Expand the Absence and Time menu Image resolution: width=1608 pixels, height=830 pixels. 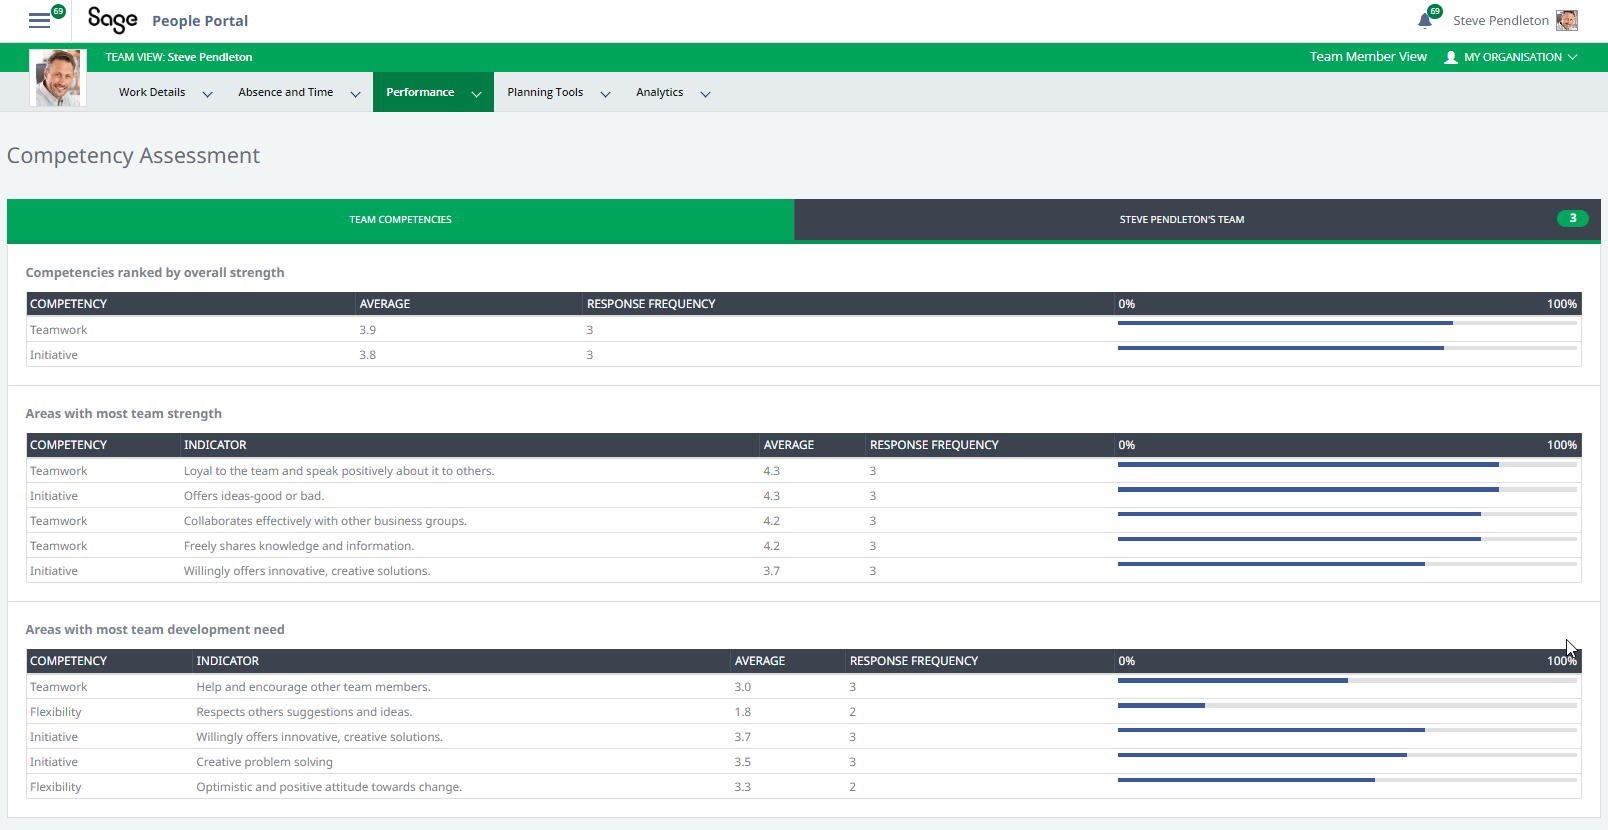tap(355, 94)
